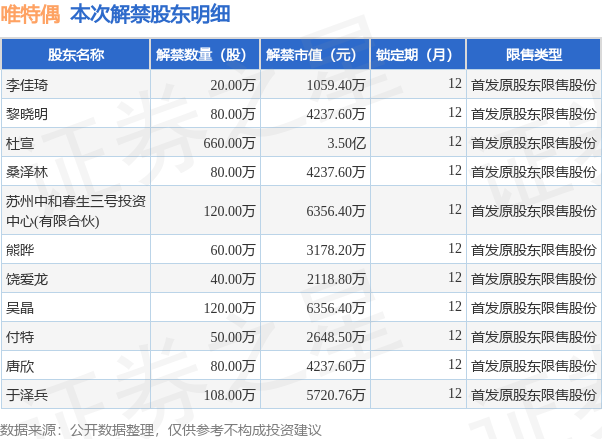The width and height of the screenshot is (602, 439).
Task: Click the 解禁数量（股） column header
Action: [205, 55]
